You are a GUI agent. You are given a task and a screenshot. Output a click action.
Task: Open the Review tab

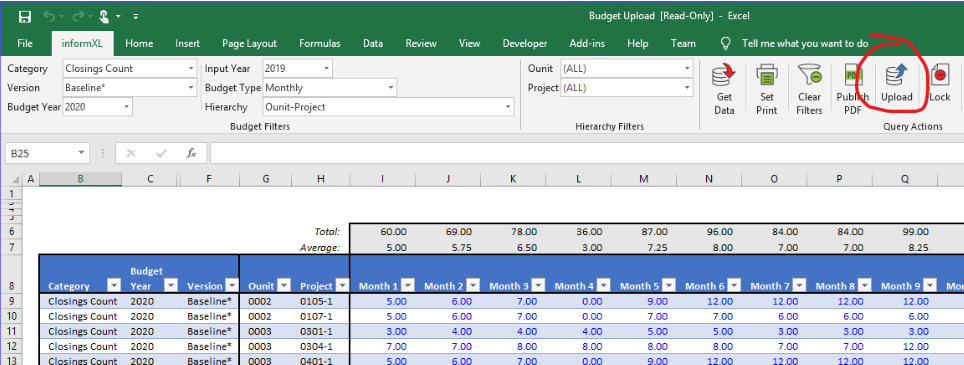[x=421, y=44]
